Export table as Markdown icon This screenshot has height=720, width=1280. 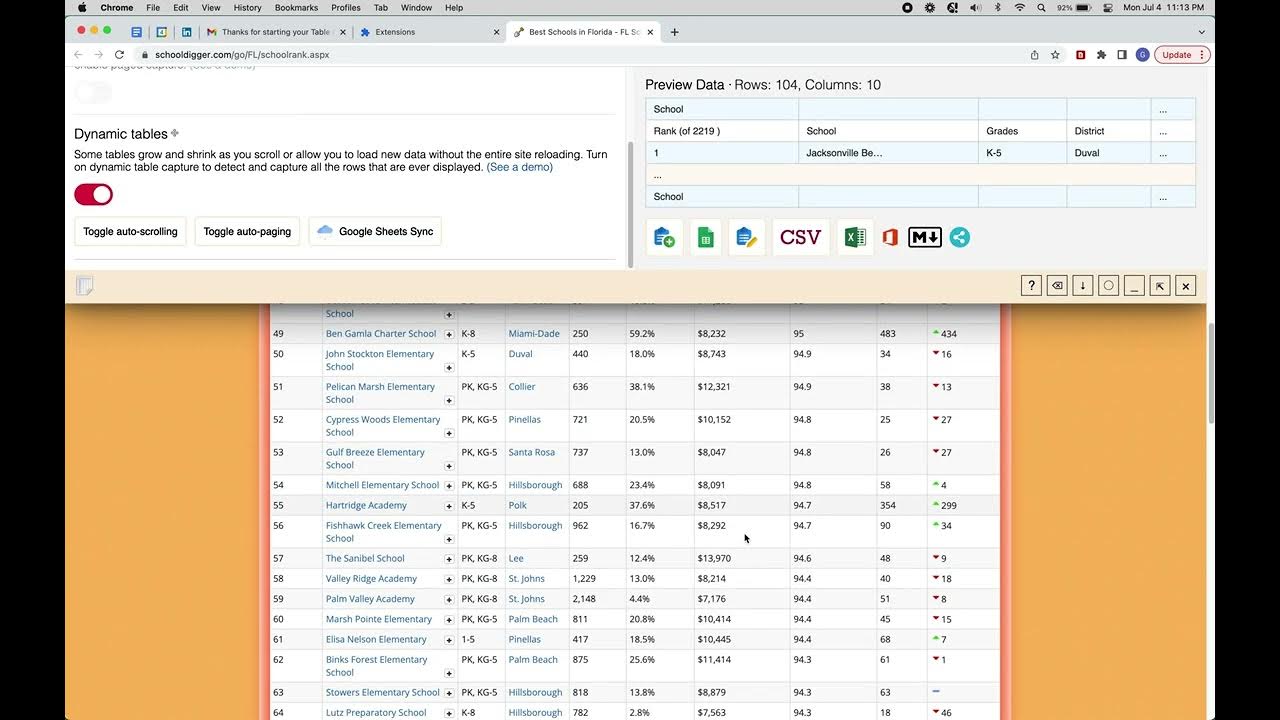(x=925, y=237)
